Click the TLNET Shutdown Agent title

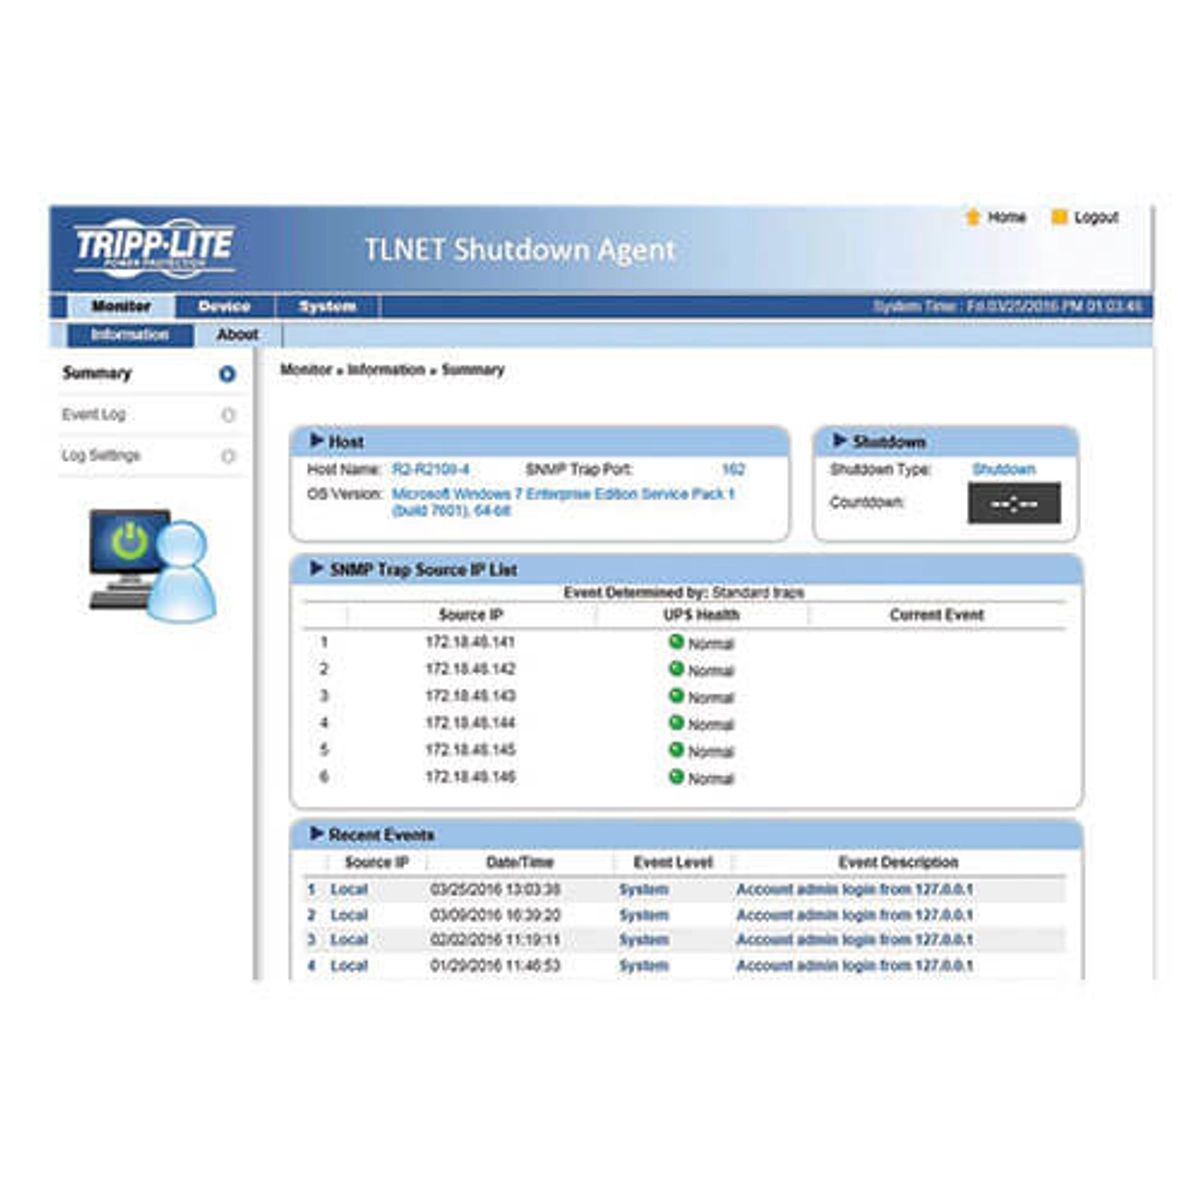click(520, 250)
